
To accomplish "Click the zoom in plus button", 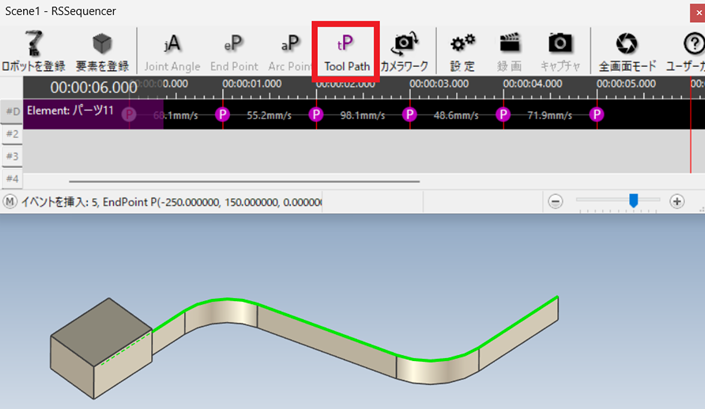I will [677, 201].
